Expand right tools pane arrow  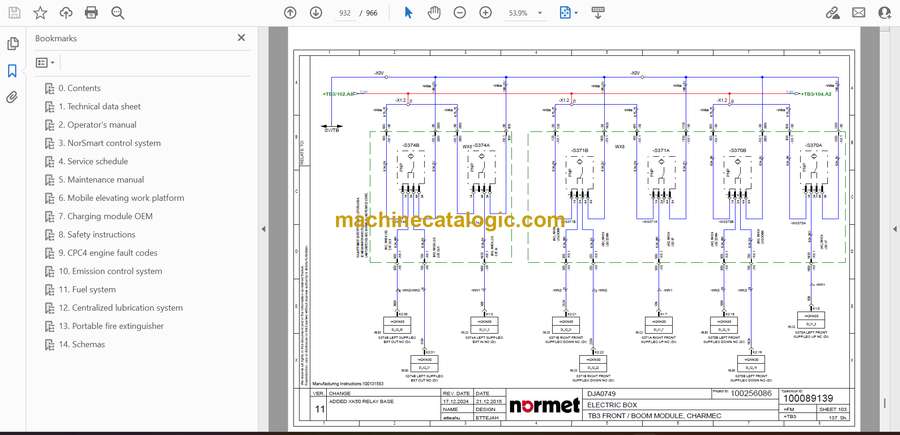pos(894,229)
